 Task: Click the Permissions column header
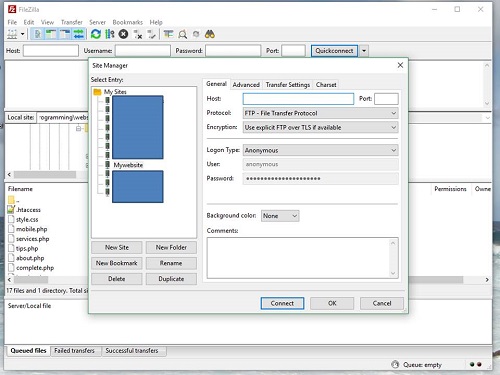(450, 189)
